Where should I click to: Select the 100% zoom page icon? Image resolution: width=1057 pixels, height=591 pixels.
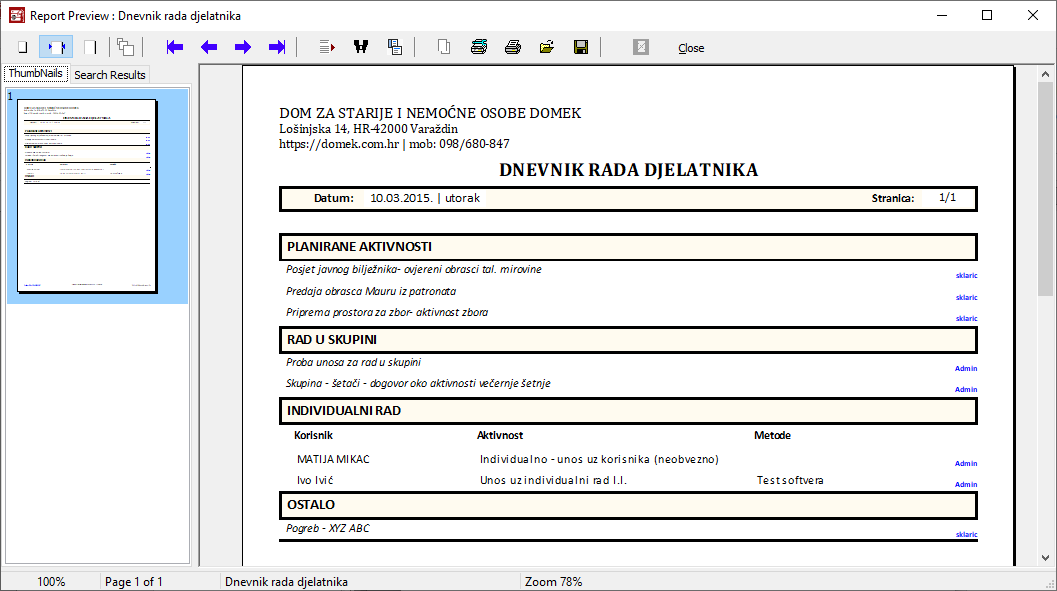point(90,47)
